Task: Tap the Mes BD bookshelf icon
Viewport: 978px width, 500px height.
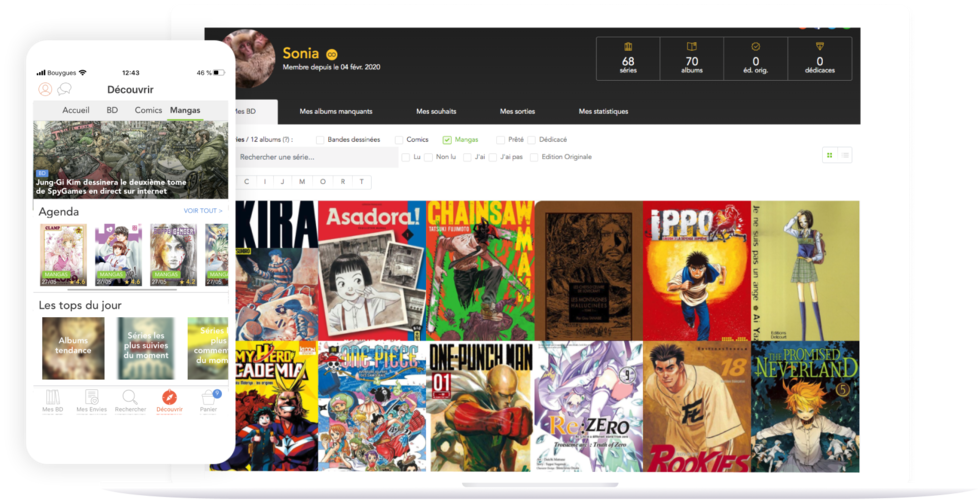Action: (x=52, y=397)
